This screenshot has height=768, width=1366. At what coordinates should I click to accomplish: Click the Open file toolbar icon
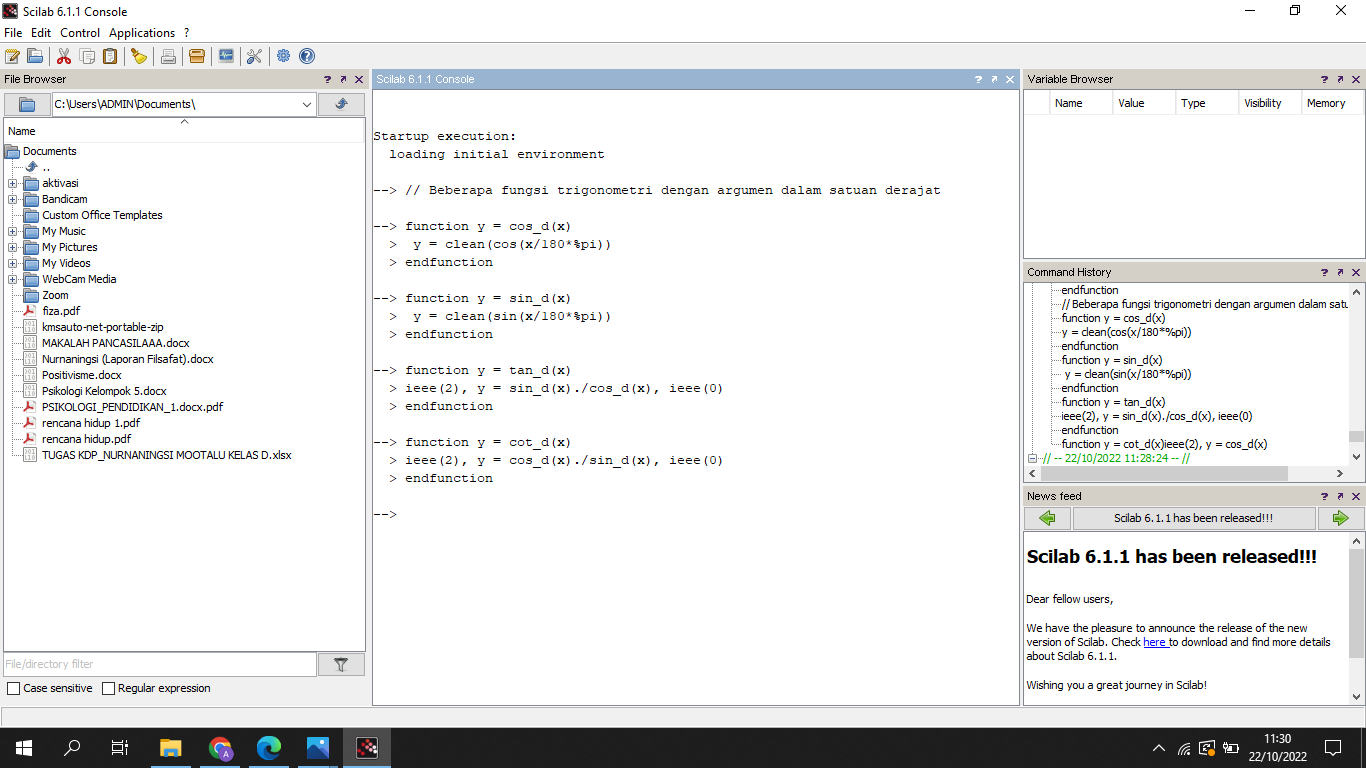(35, 56)
